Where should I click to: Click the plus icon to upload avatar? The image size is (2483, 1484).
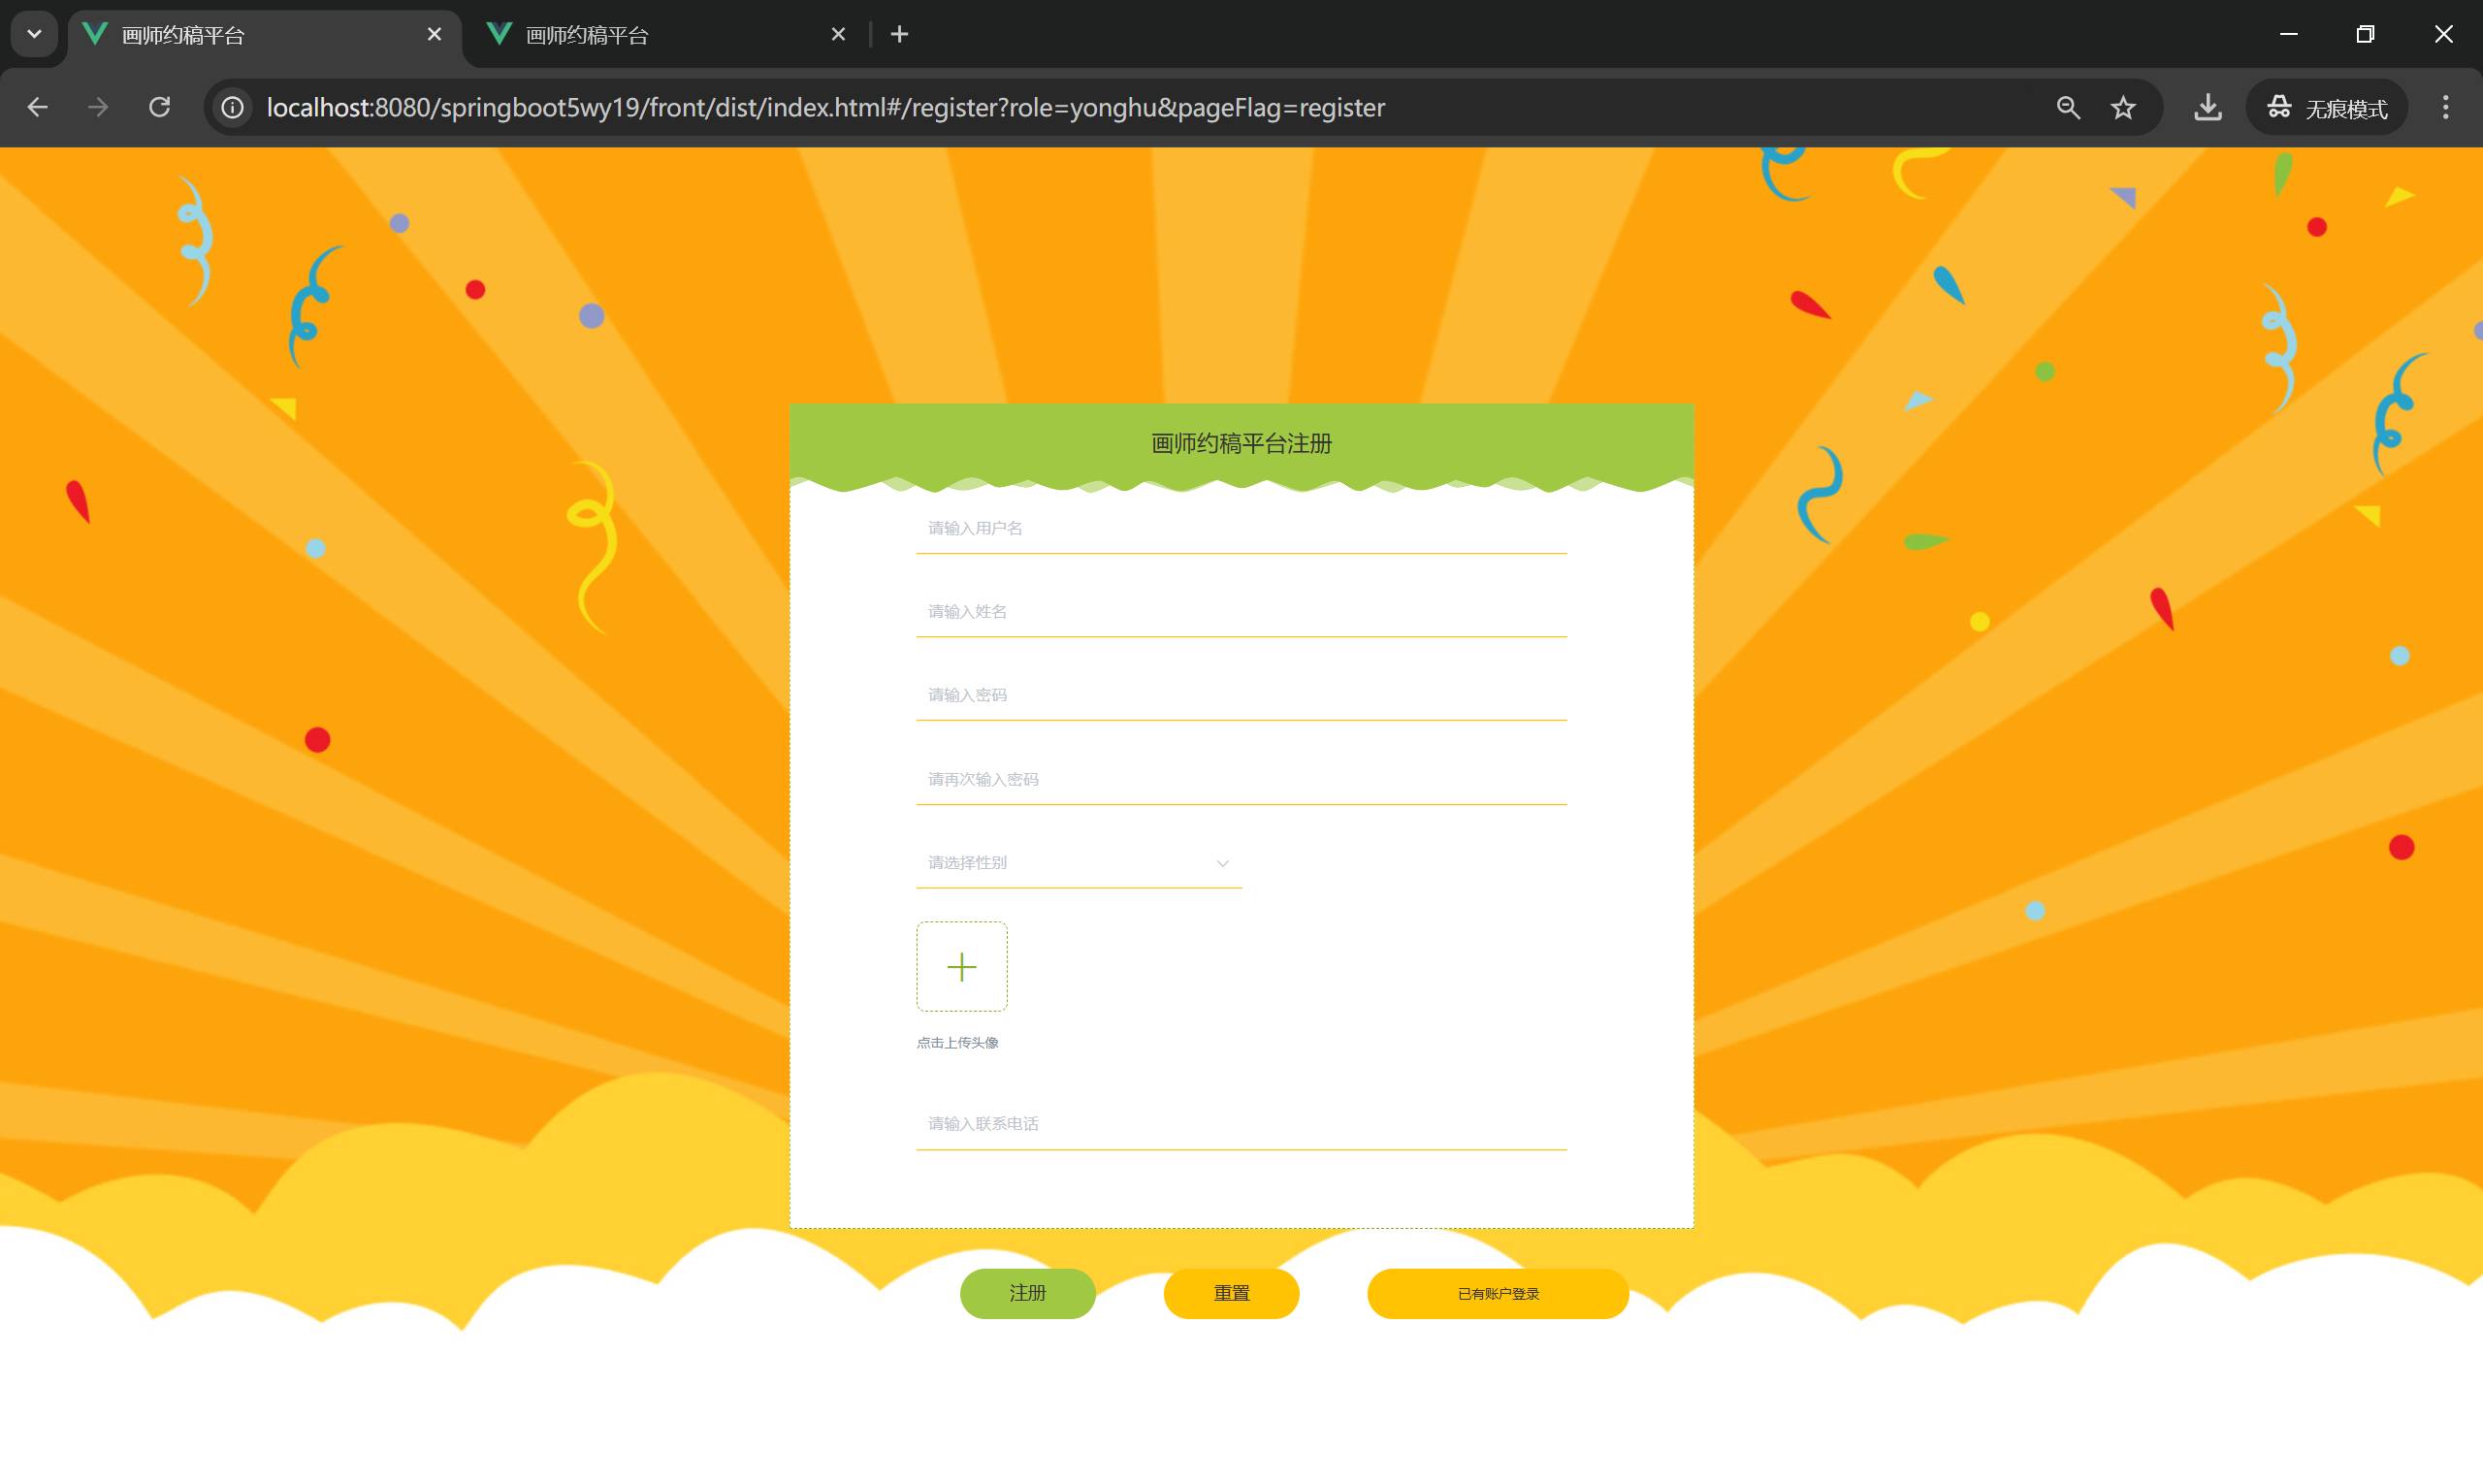coord(961,966)
